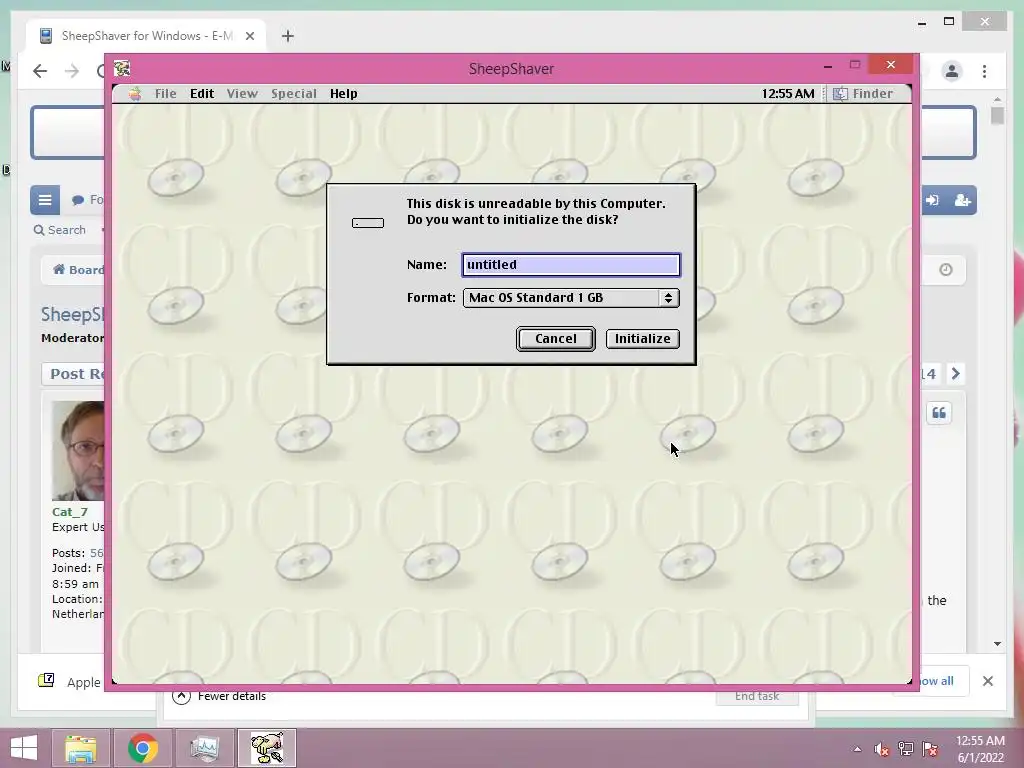This screenshot has height=768, width=1024.
Task: Click the Action Center flag icon
Action: [929, 749]
